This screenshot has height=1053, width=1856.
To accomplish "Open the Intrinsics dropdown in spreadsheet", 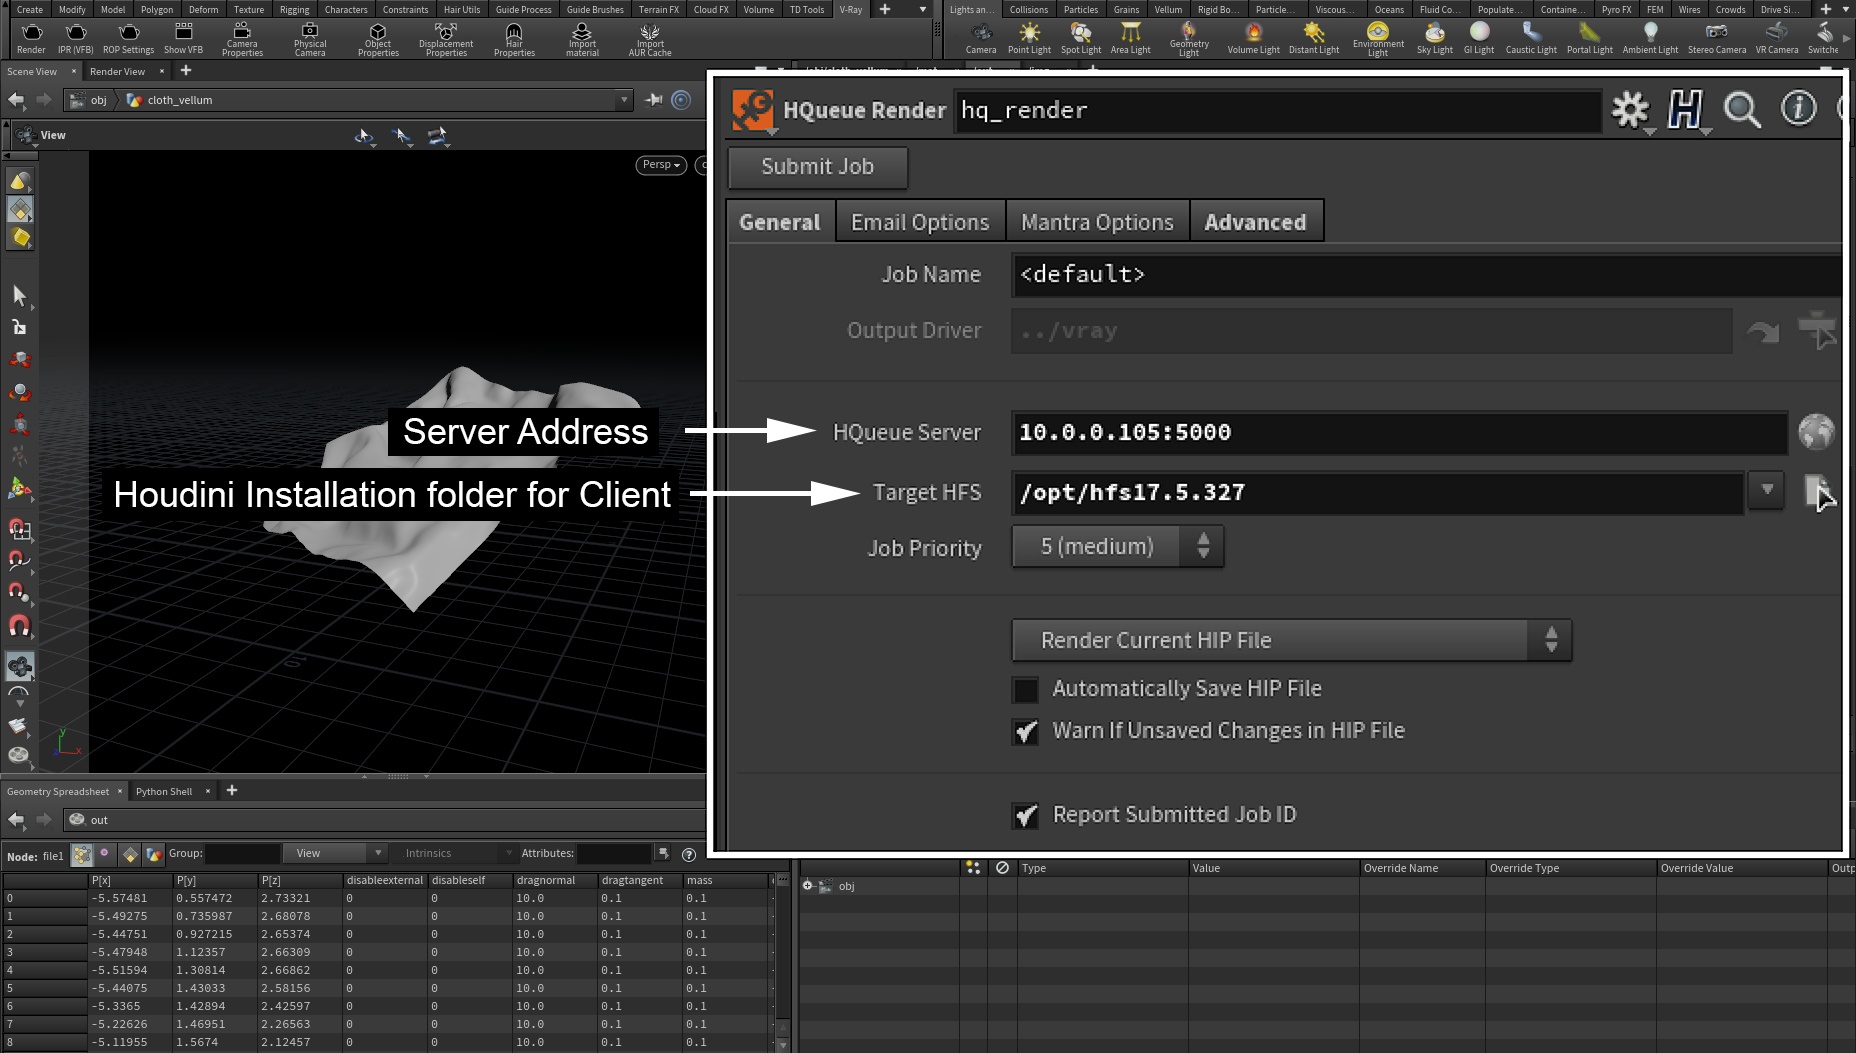I will click(x=457, y=853).
